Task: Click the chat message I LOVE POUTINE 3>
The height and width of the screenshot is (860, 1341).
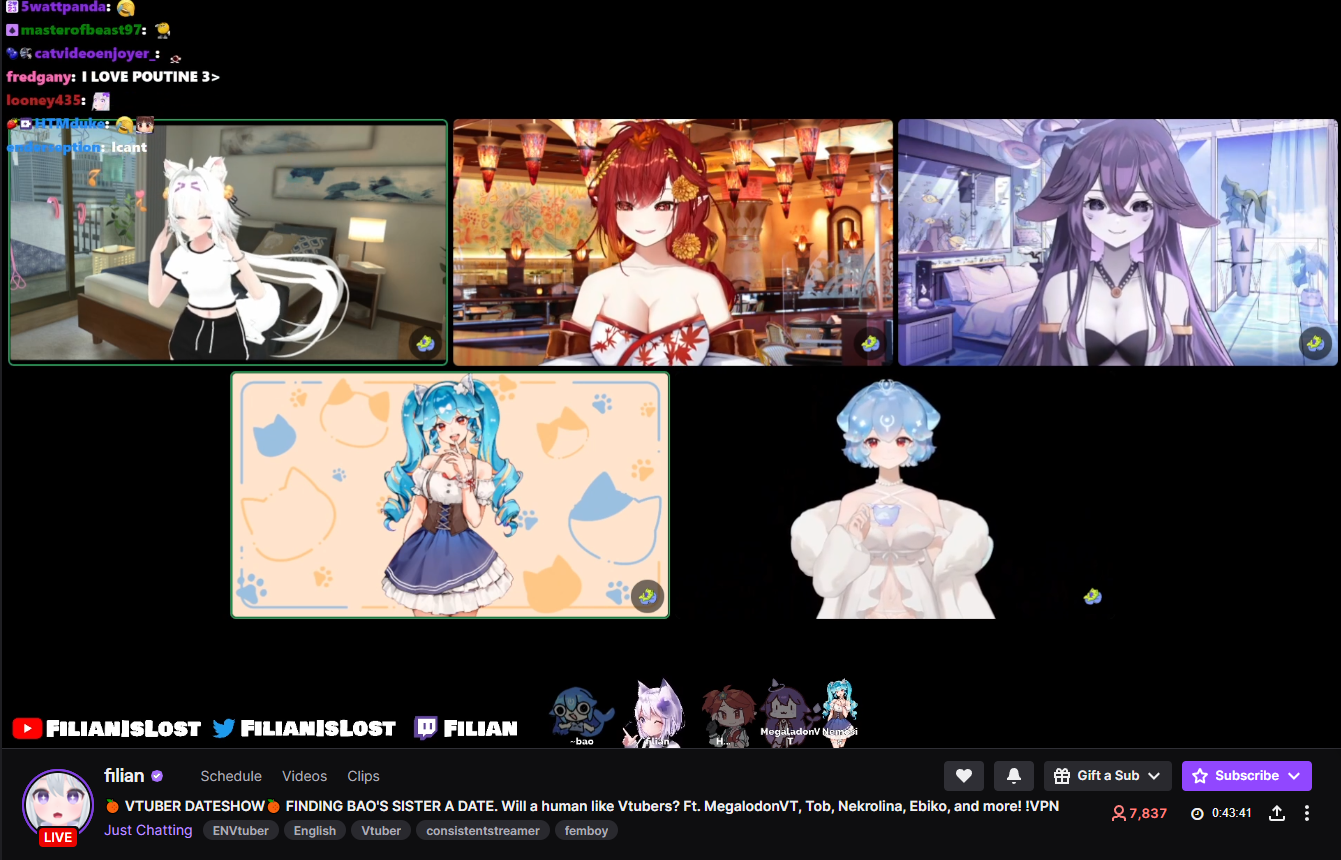Action: pos(151,77)
